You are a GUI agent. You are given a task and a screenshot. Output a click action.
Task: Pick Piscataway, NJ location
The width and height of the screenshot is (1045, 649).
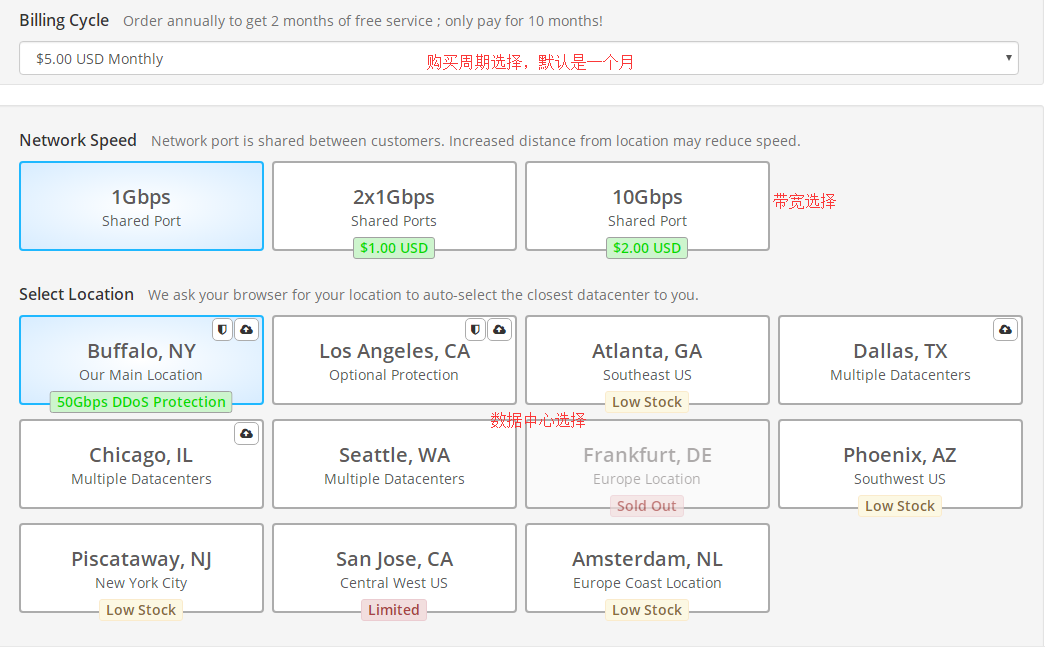141,568
